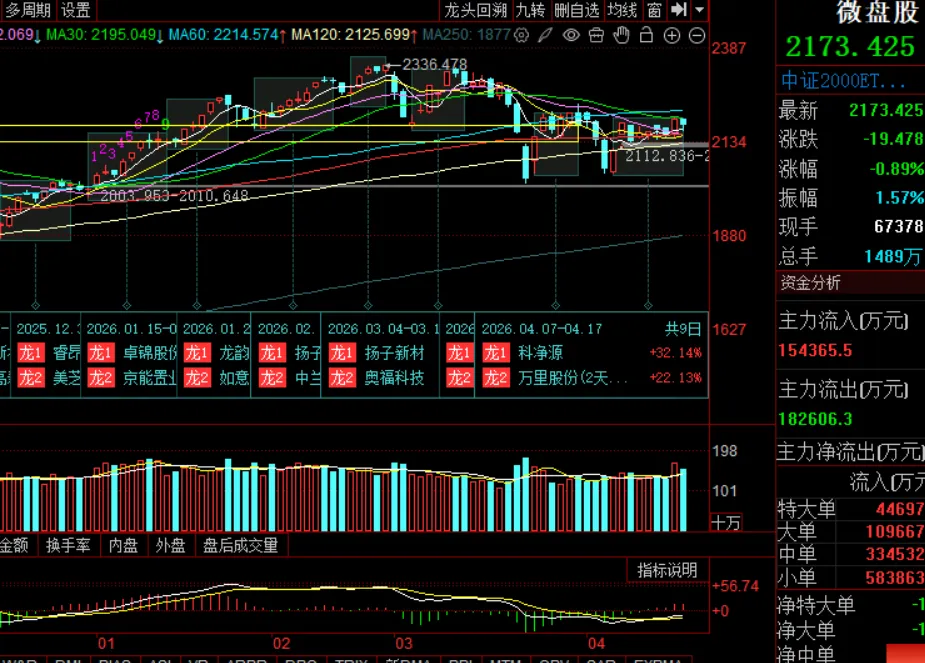Click the 窗 window button
This screenshot has width=925, height=663.
(654, 9)
